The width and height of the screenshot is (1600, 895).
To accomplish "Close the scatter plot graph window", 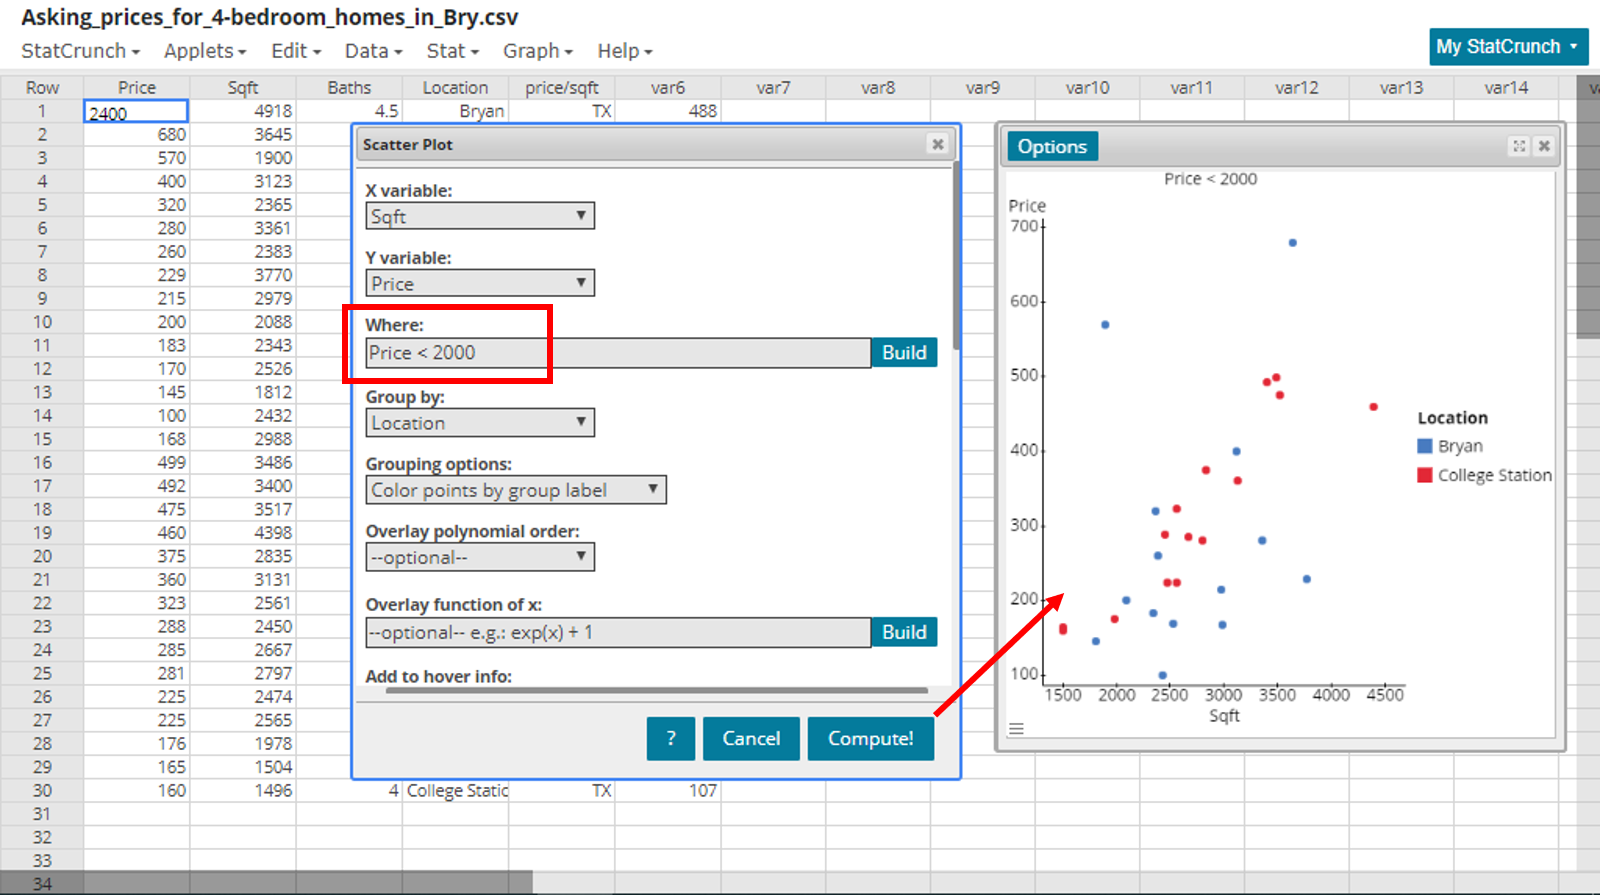I will 1544,146.
